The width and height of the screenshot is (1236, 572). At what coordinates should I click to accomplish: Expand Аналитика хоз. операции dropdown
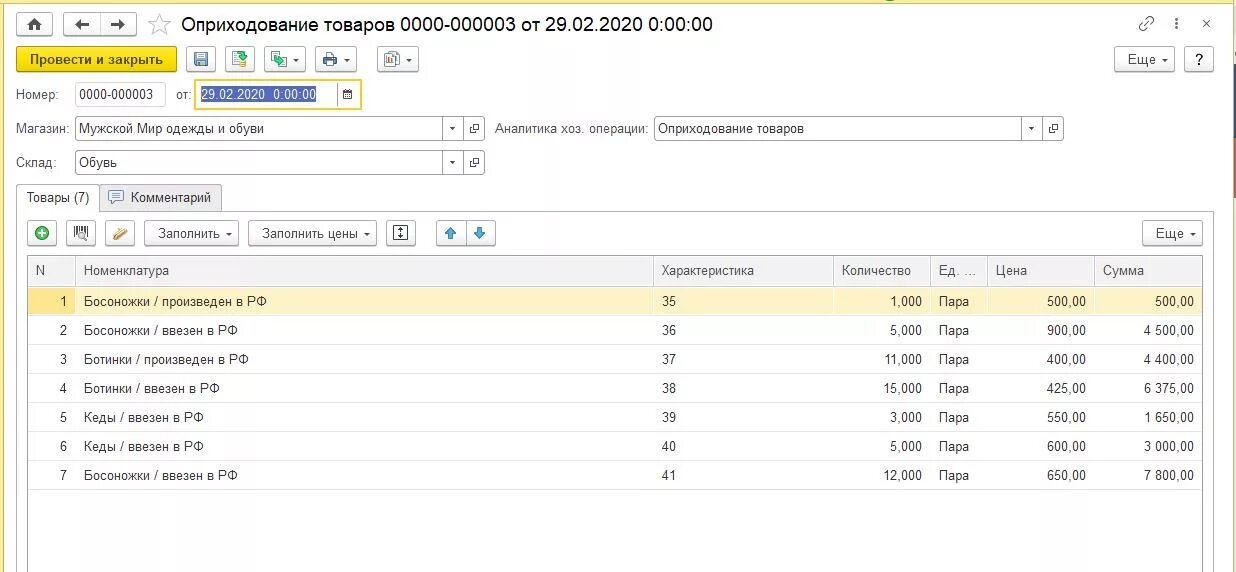[1031, 129]
